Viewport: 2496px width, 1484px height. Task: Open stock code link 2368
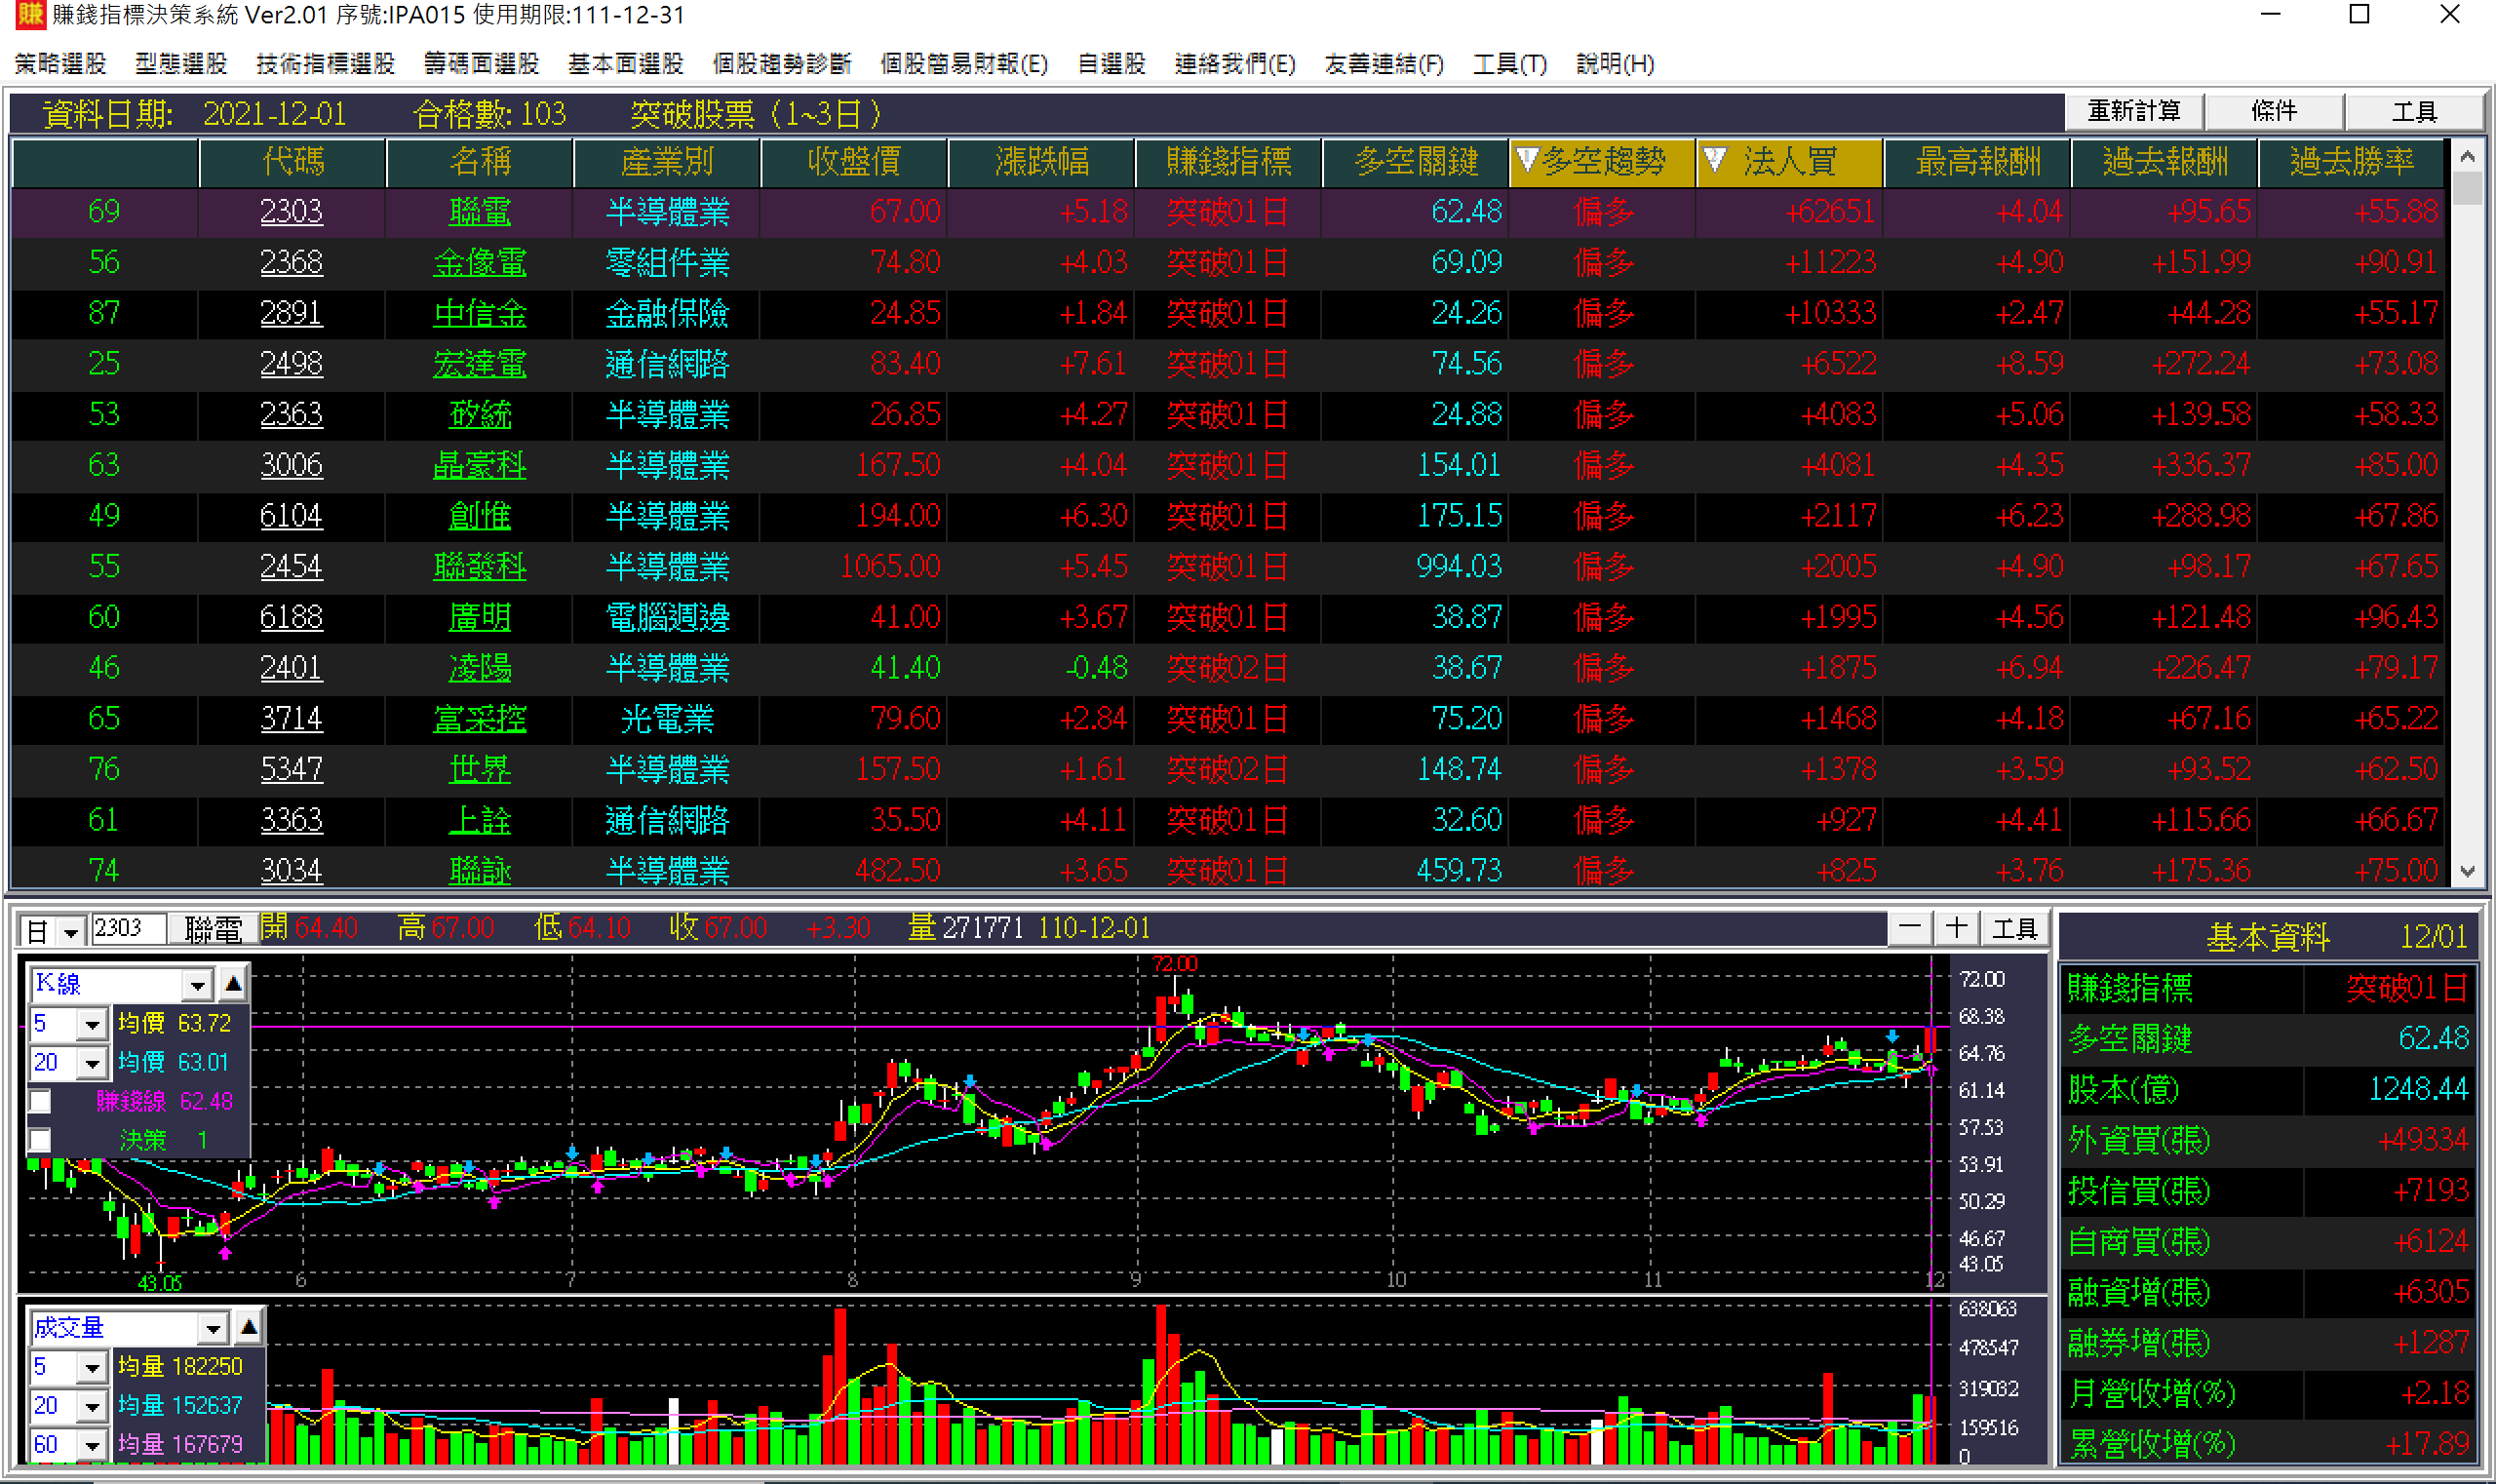291,262
